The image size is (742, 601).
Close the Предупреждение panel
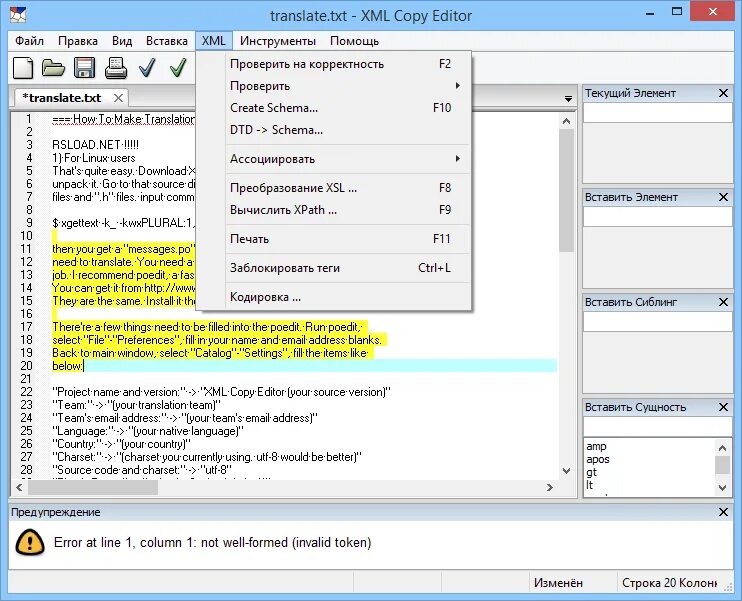(723, 512)
